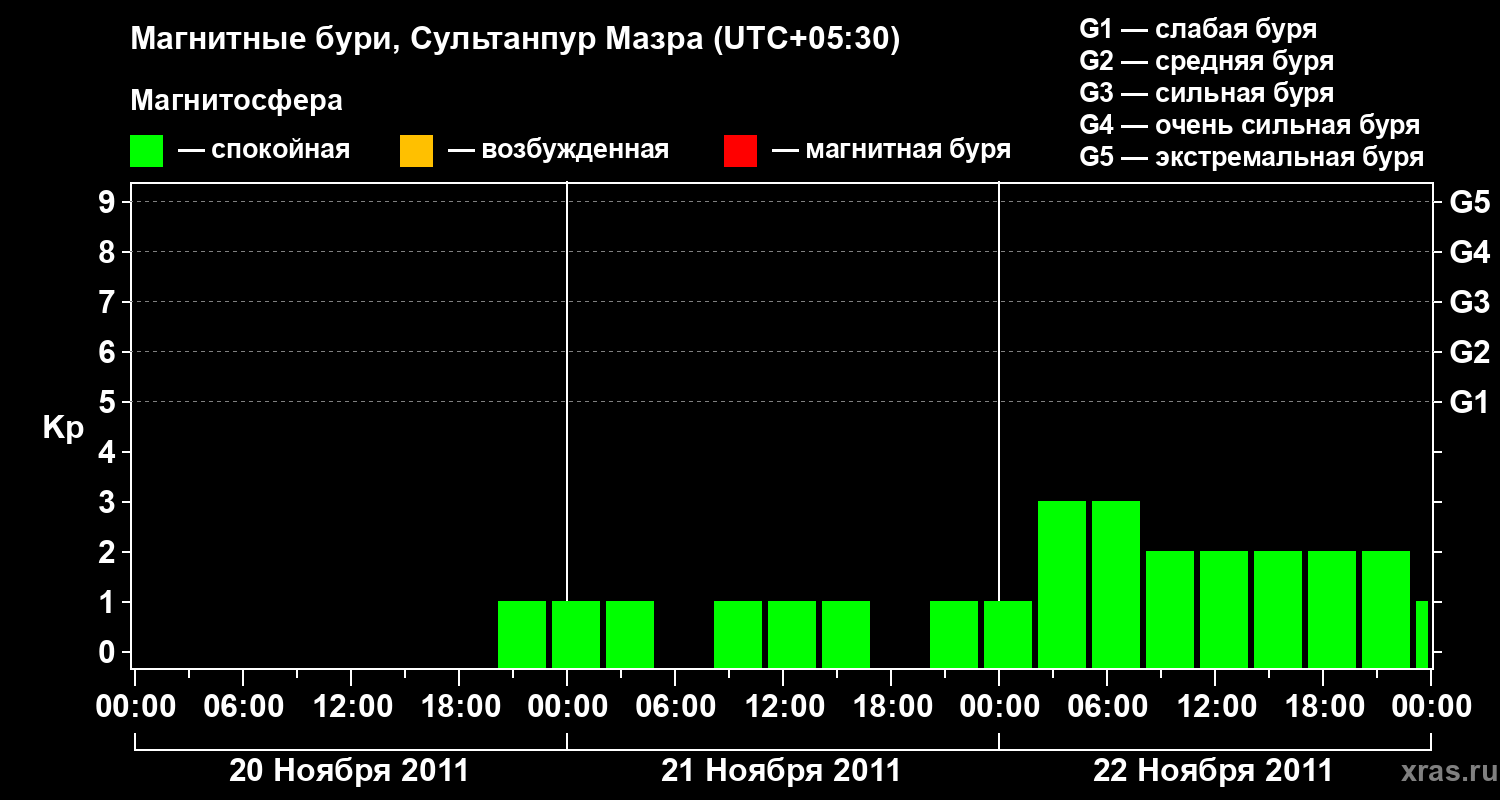Image resolution: width=1500 pixels, height=800 pixels.
Task: Select the '22 Ноября 2011' date label
Action: click(x=1213, y=771)
